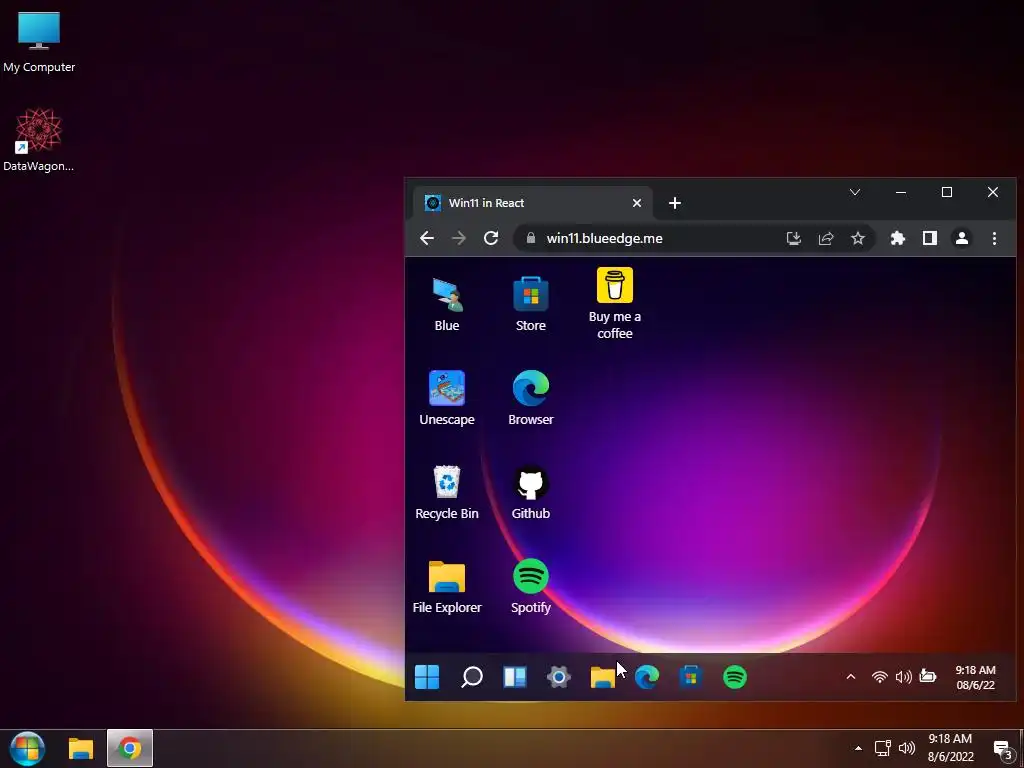Open the Win11 Start menu button
Viewport: 1024px width, 768px height.
(427, 677)
